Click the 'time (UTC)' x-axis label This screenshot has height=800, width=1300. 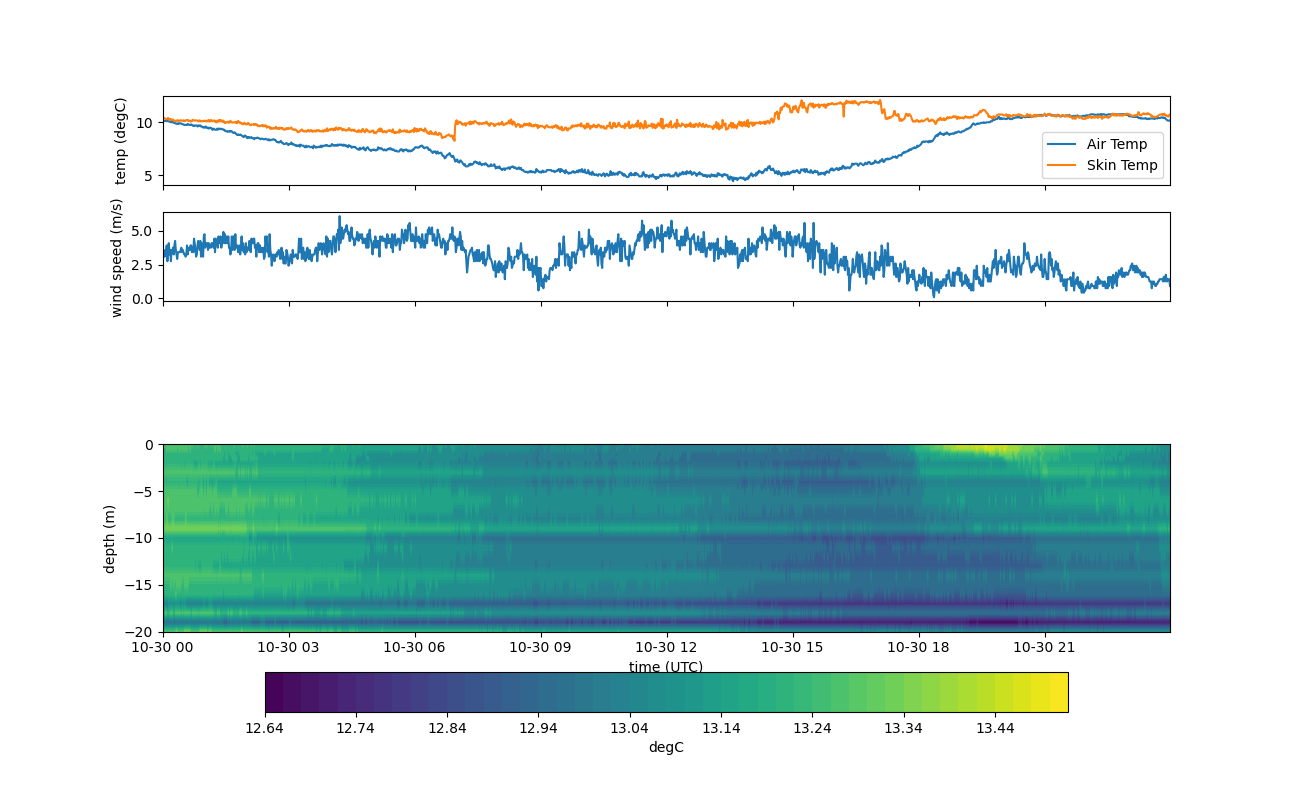[x=666, y=667]
